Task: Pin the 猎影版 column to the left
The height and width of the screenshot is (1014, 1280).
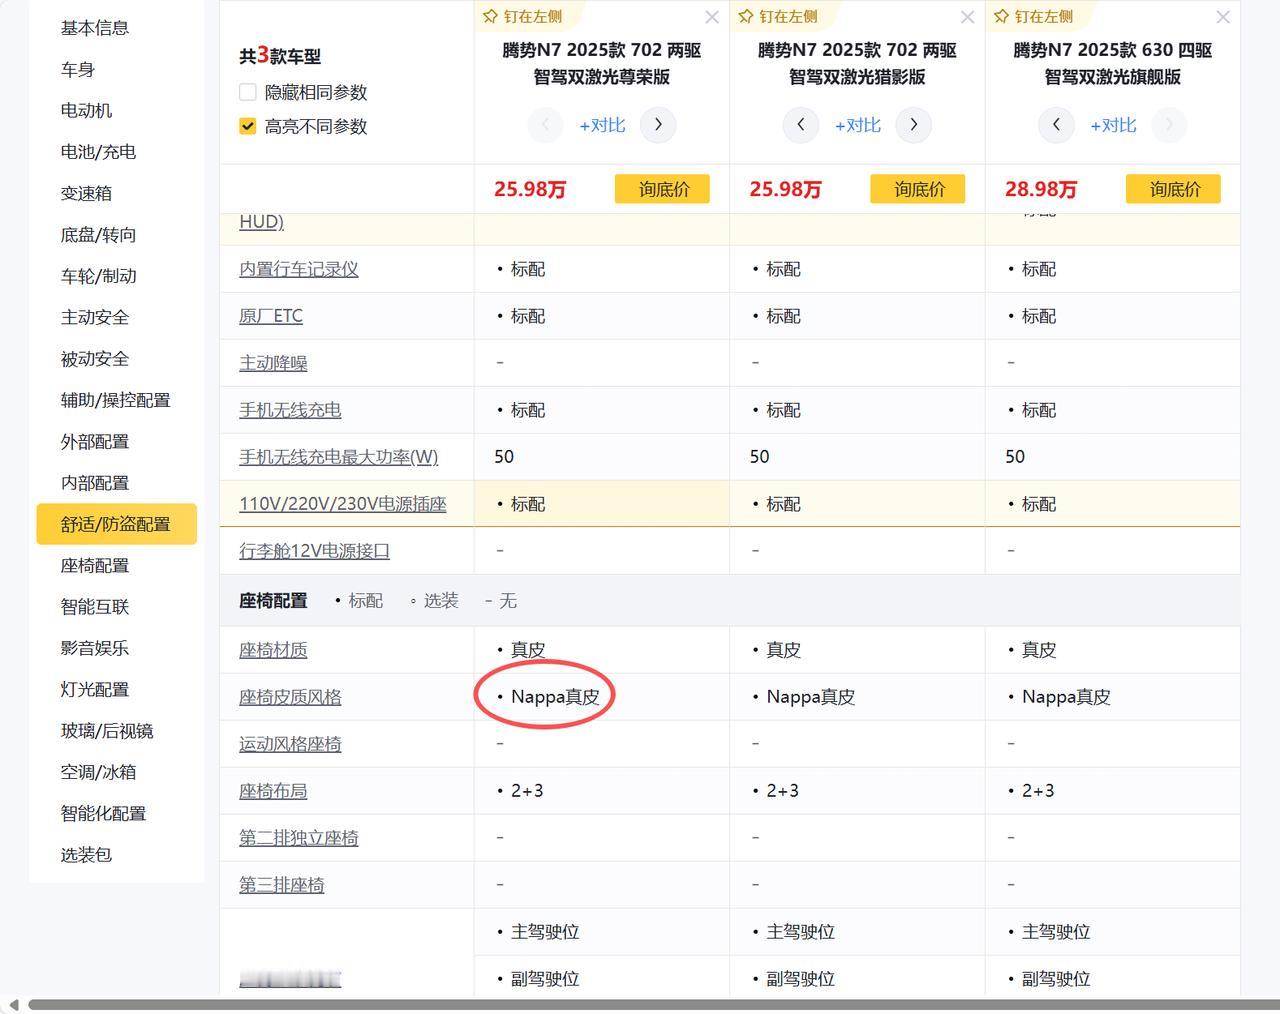Action: (777, 16)
